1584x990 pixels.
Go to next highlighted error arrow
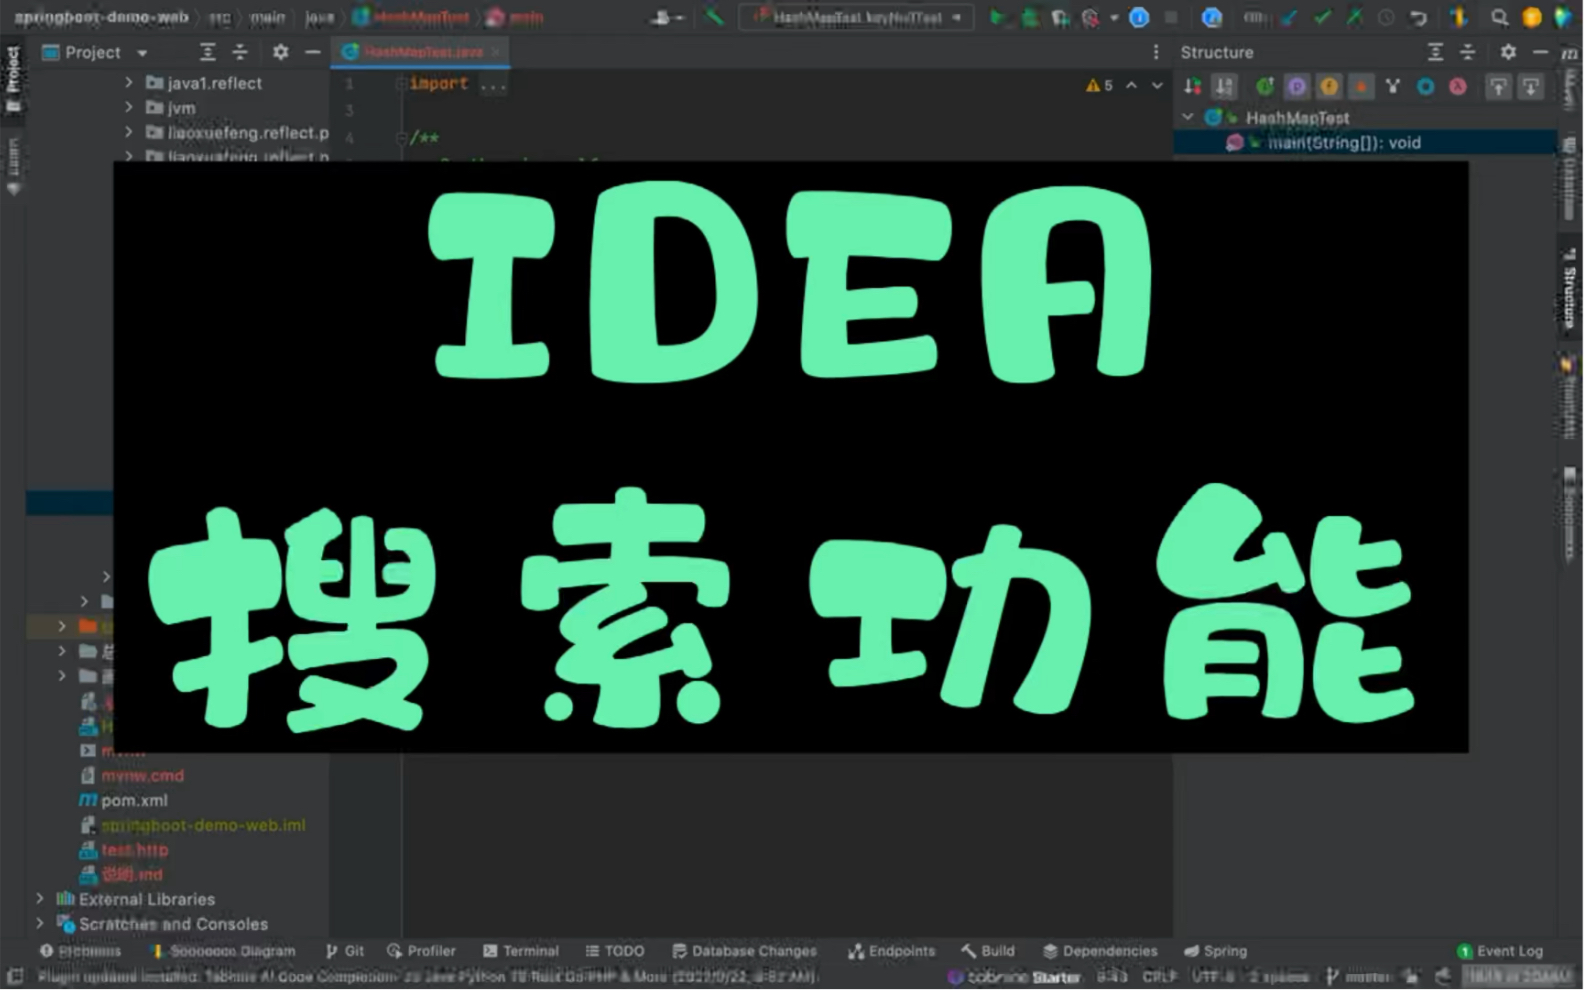tap(1157, 86)
